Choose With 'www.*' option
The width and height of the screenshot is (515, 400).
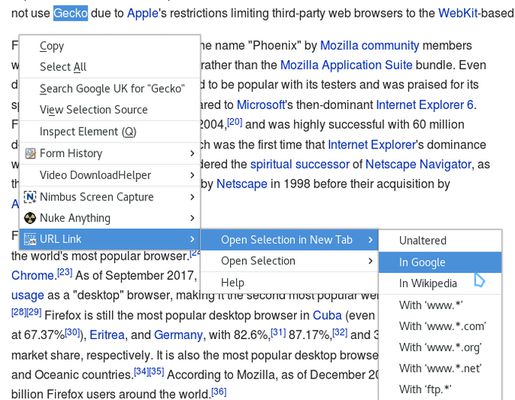[x=440, y=305]
